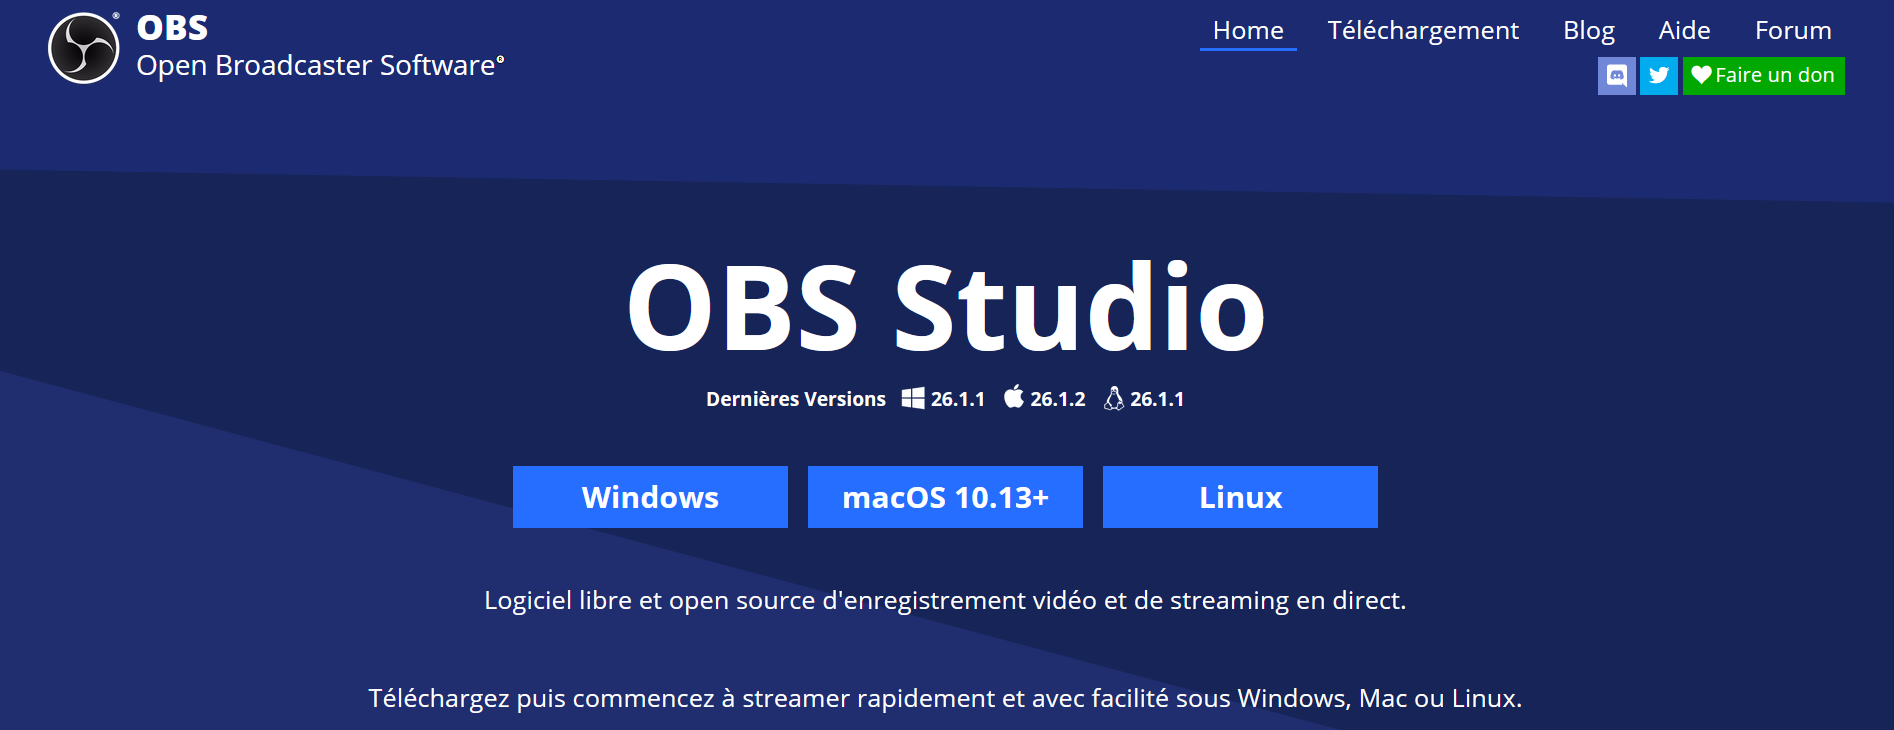Select the Home navigation item
Image resolution: width=1894 pixels, height=730 pixels.
coord(1248,31)
